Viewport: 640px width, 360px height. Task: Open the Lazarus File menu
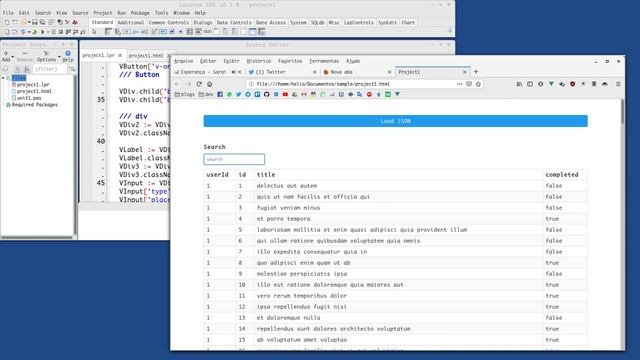8,13
